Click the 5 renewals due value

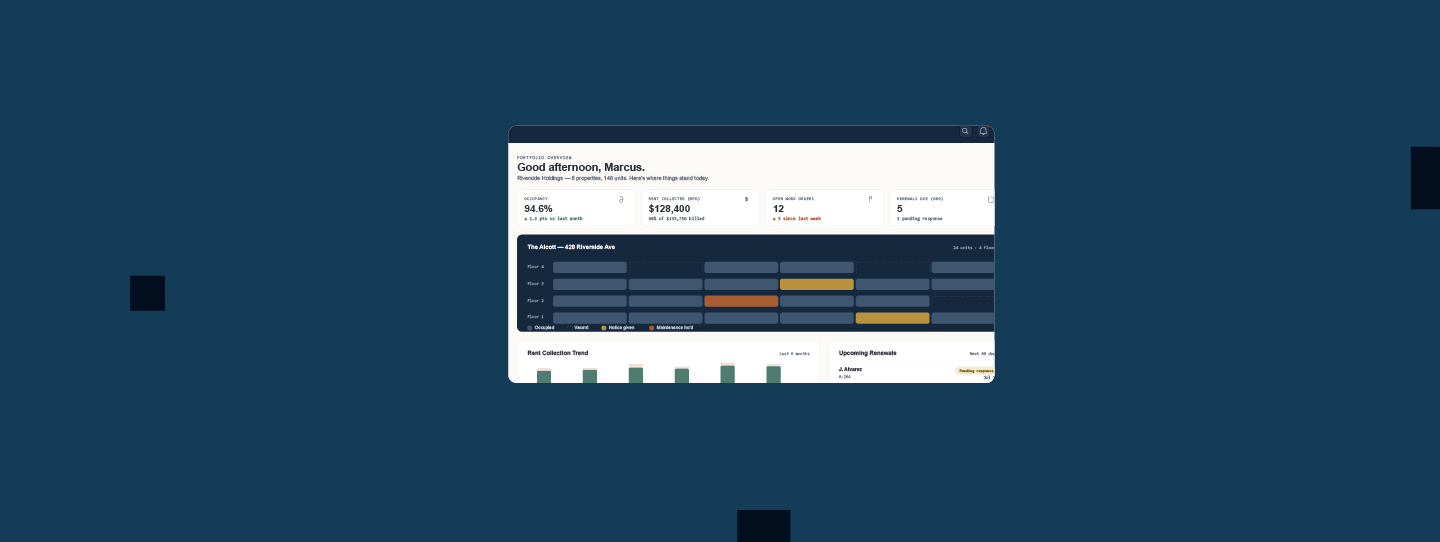(899, 209)
